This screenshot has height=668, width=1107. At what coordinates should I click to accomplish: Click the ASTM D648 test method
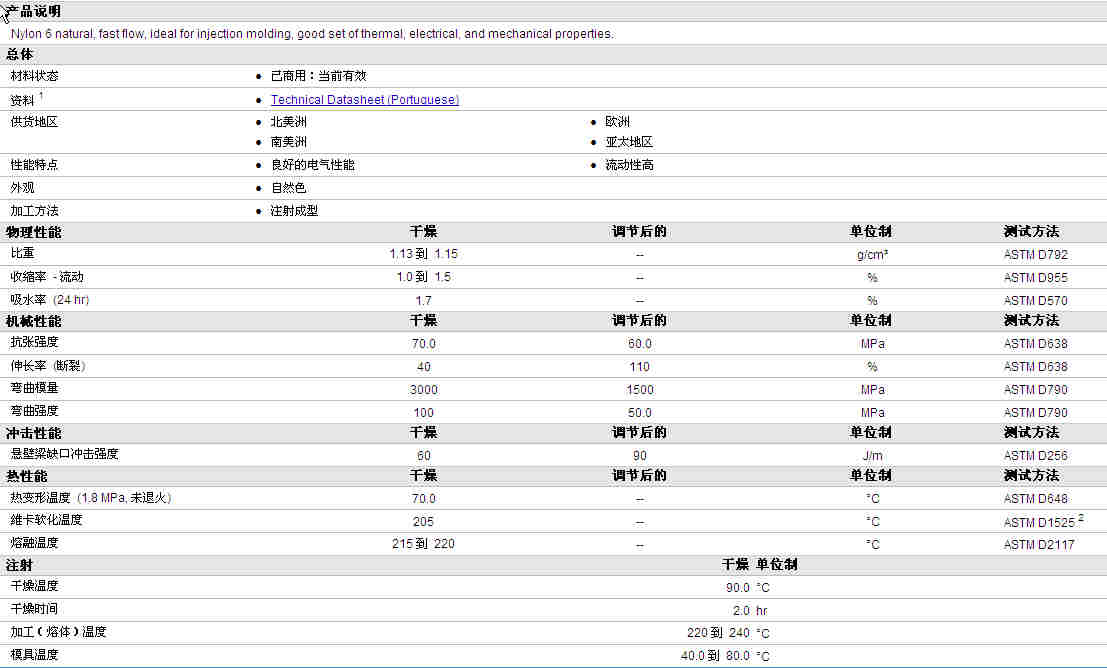[1035, 499]
